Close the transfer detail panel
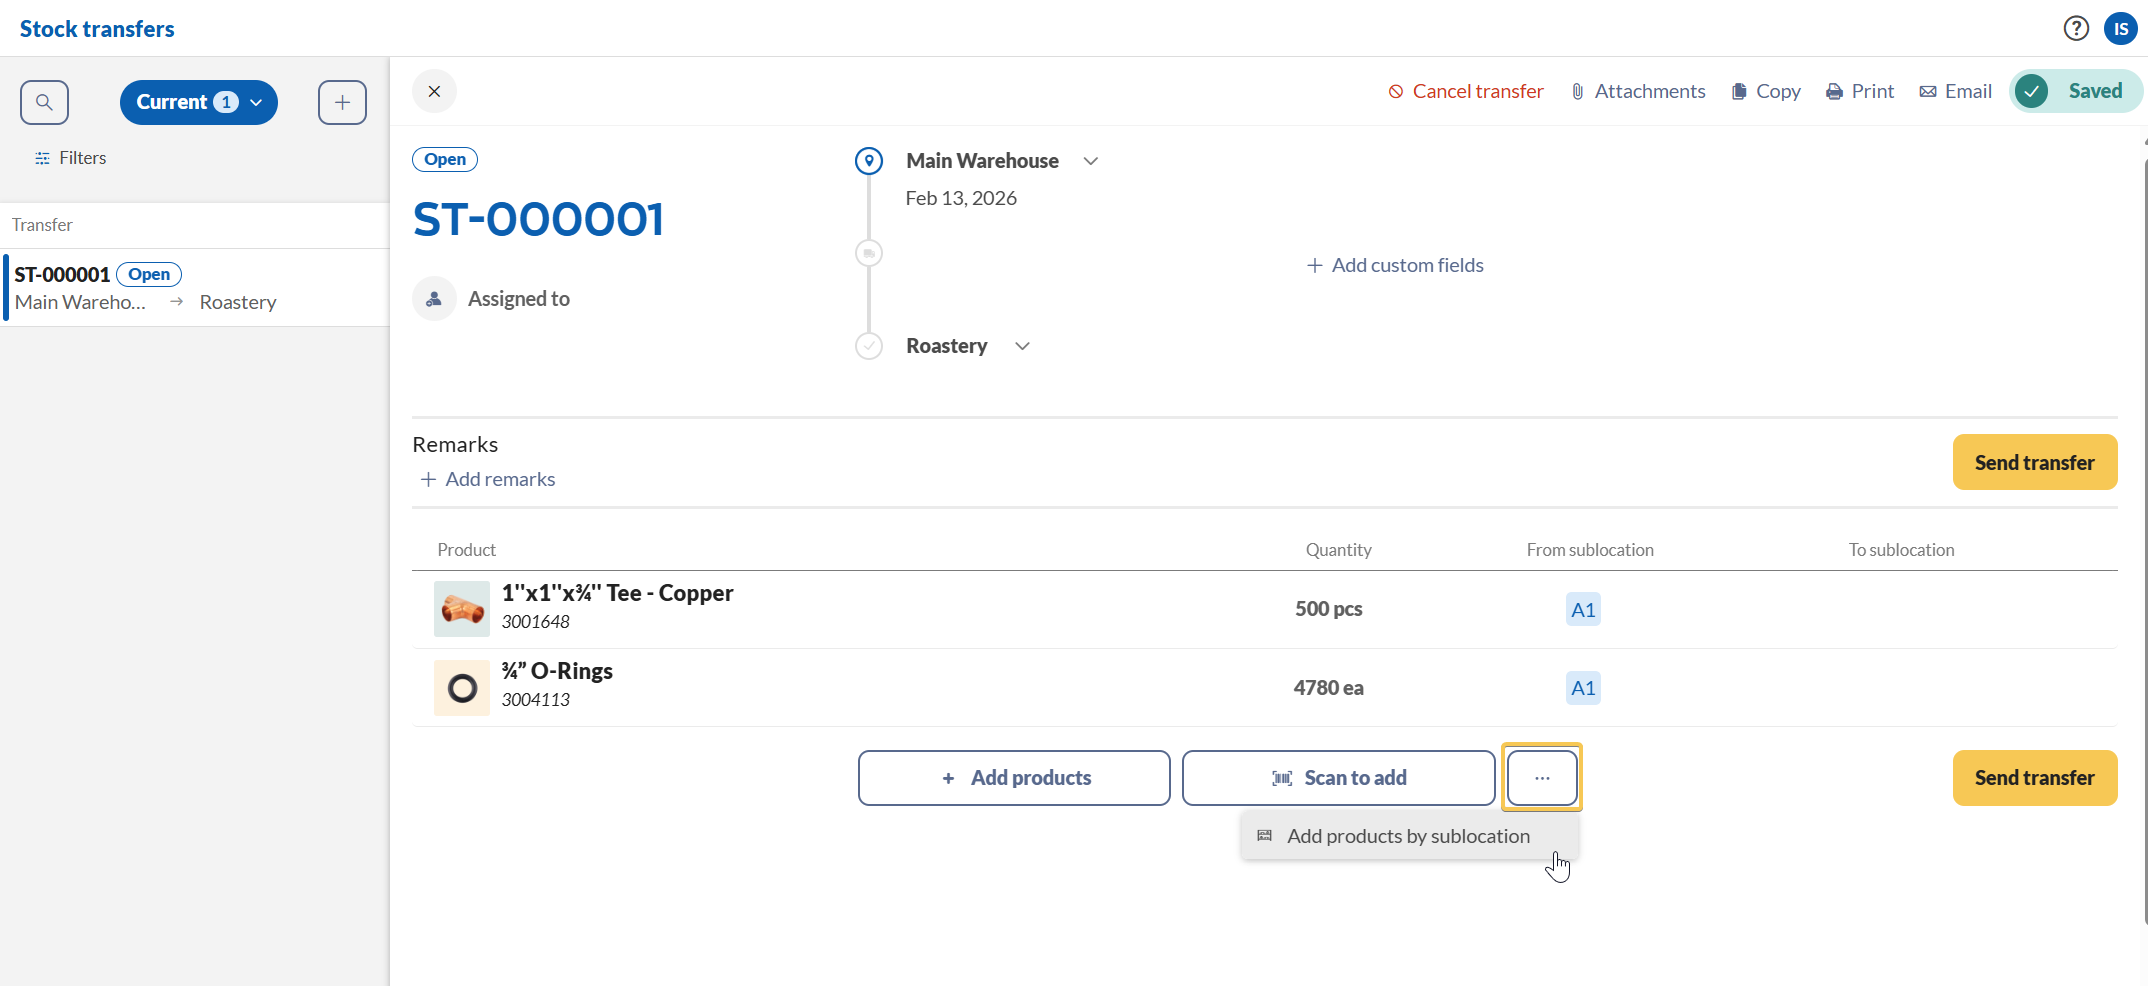The height and width of the screenshot is (986, 2148). (434, 91)
